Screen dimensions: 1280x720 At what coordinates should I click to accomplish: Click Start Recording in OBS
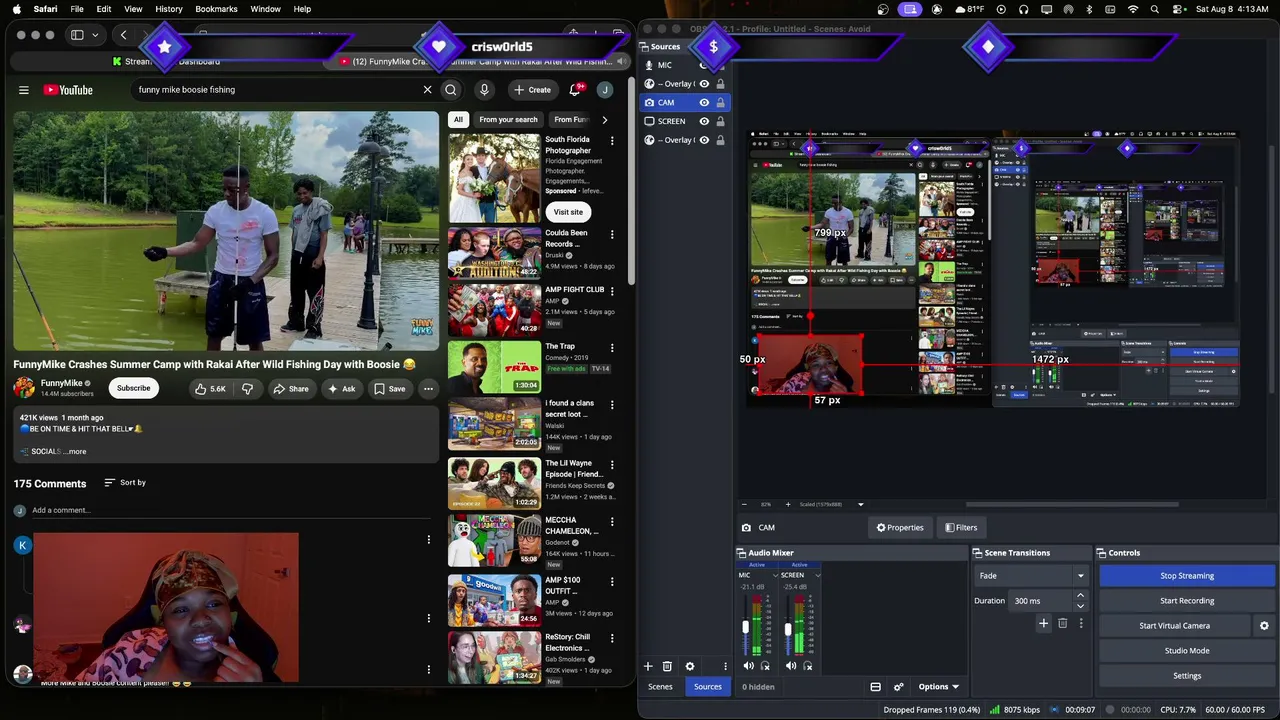pyautogui.click(x=1187, y=601)
